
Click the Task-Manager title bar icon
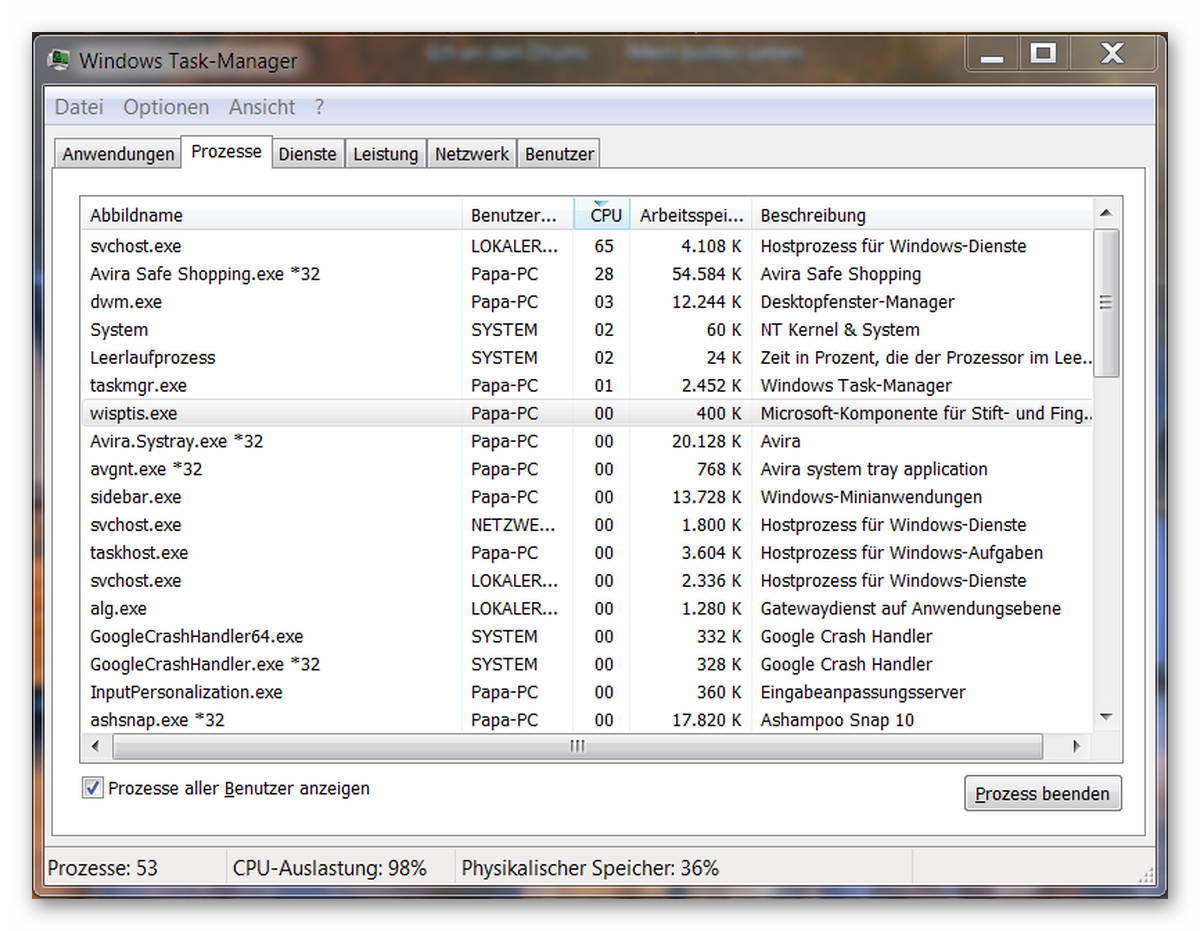[60, 61]
